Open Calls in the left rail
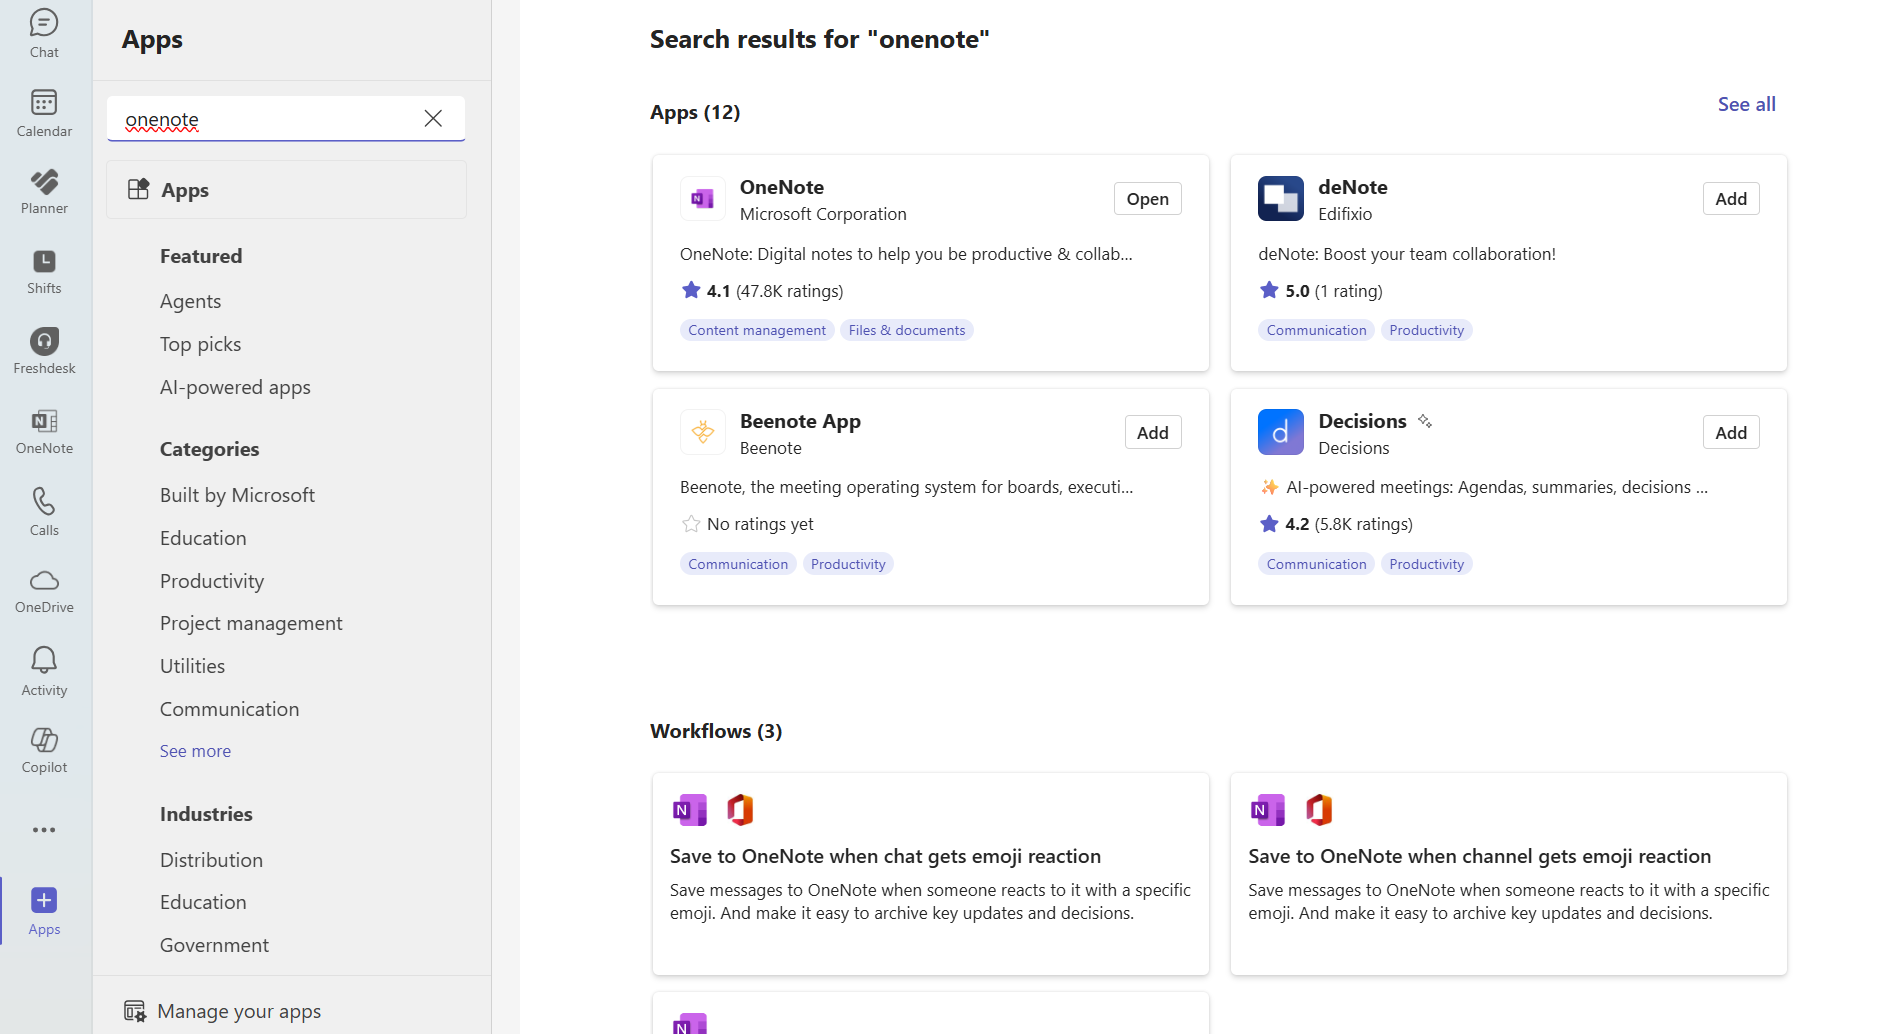 pyautogui.click(x=44, y=511)
